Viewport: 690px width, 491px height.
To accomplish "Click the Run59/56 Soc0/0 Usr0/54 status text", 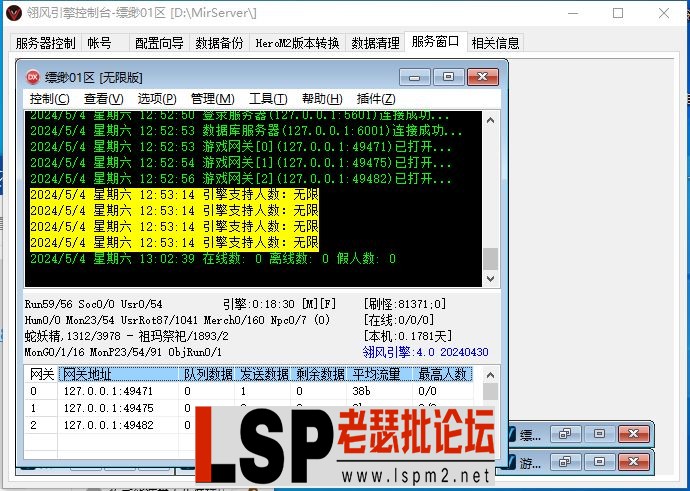I will [x=93, y=304].
